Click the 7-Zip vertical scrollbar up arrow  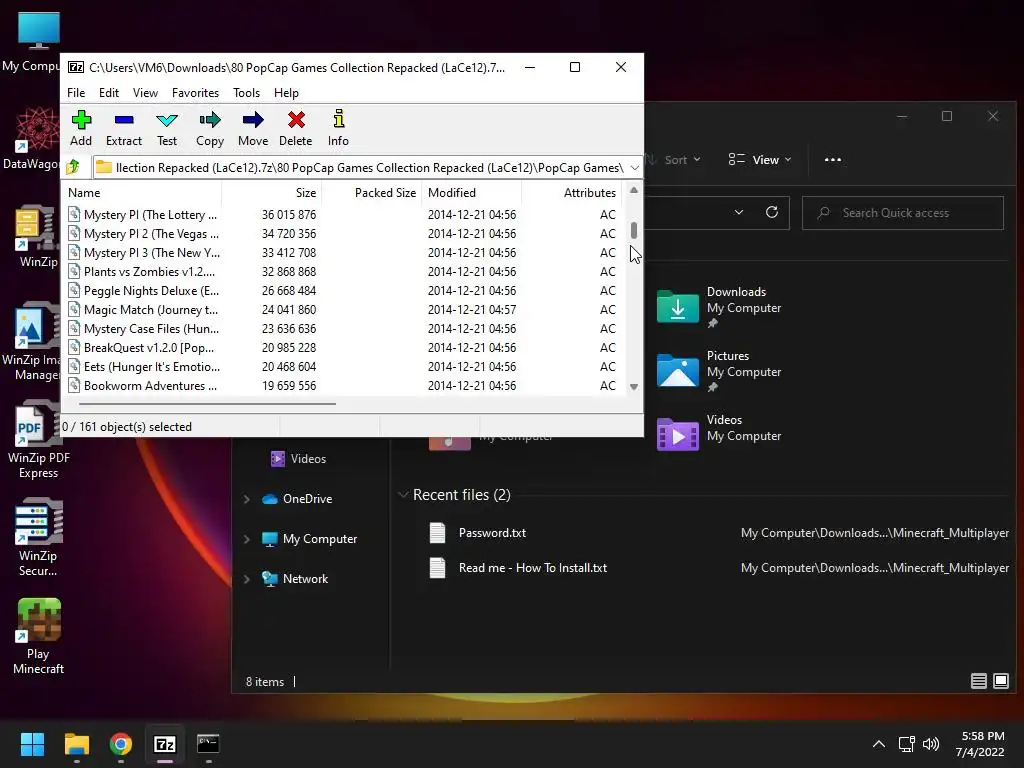tap(633, 190)
